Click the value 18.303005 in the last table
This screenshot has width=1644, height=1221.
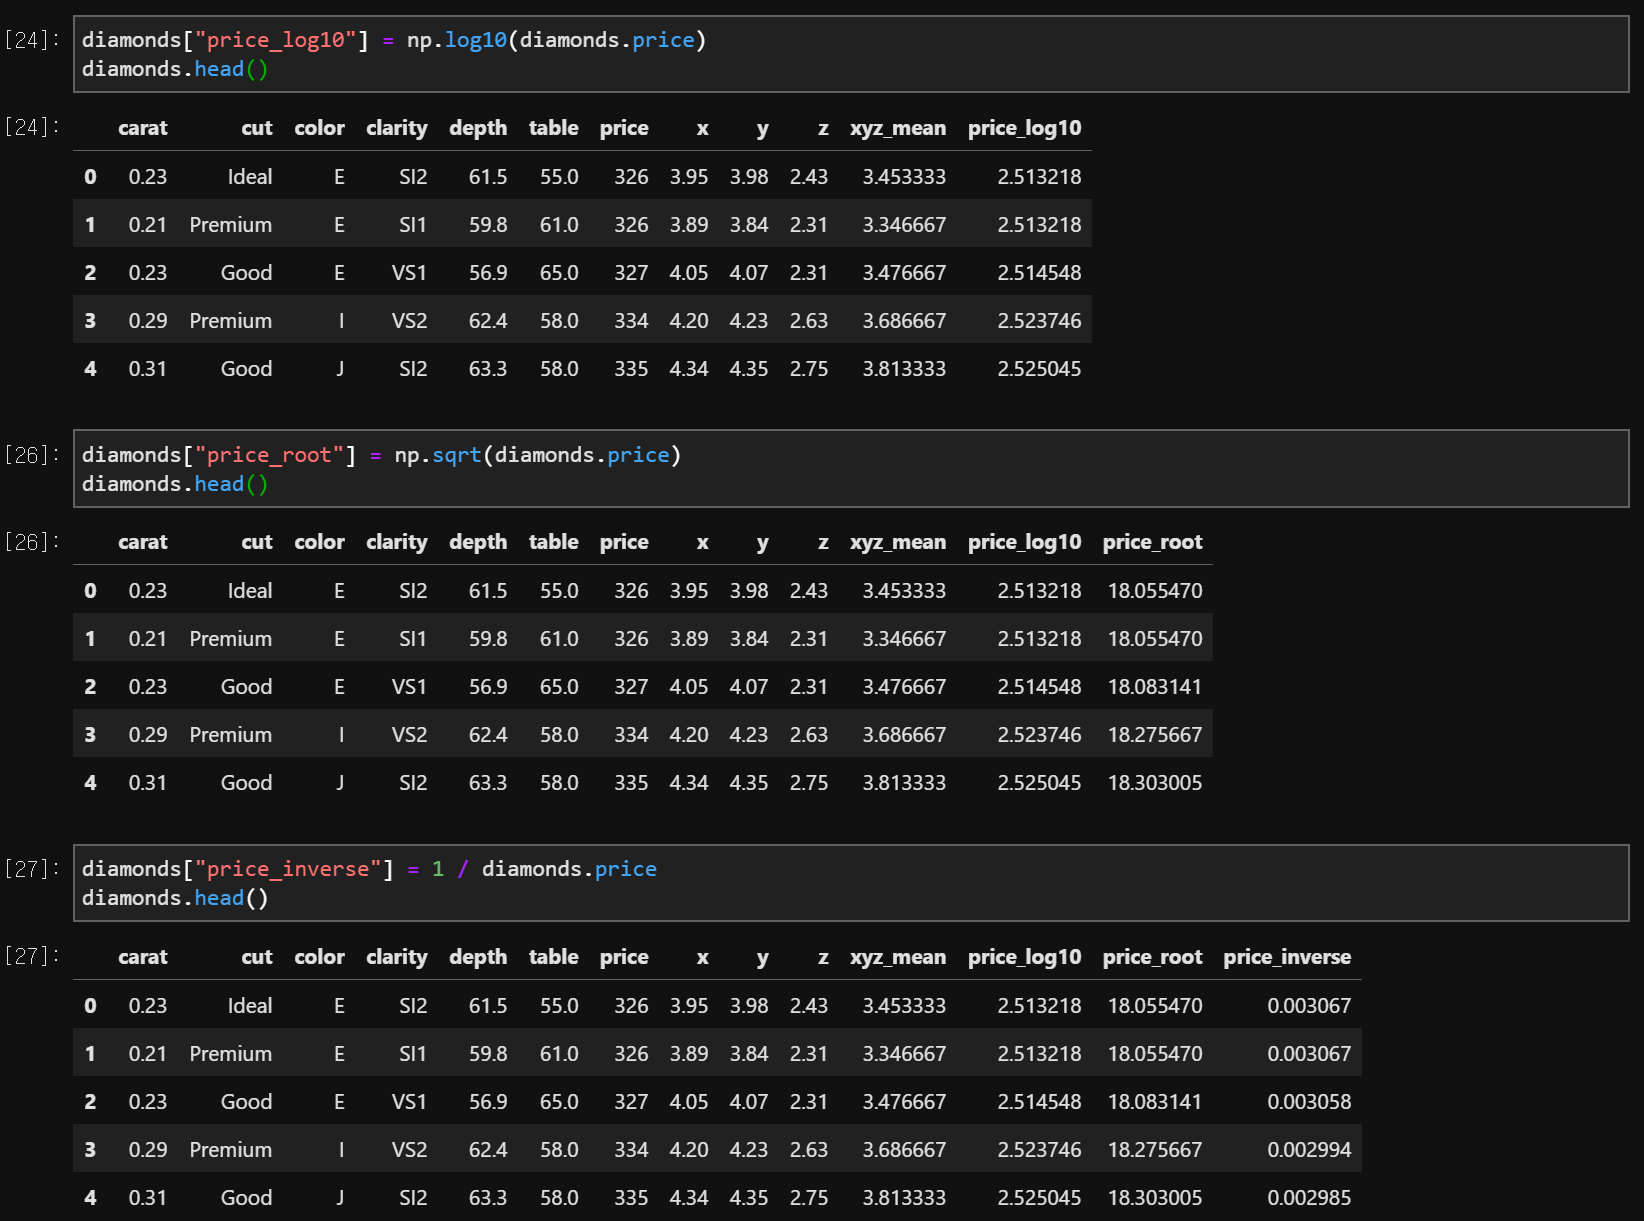point(1155,1197)
